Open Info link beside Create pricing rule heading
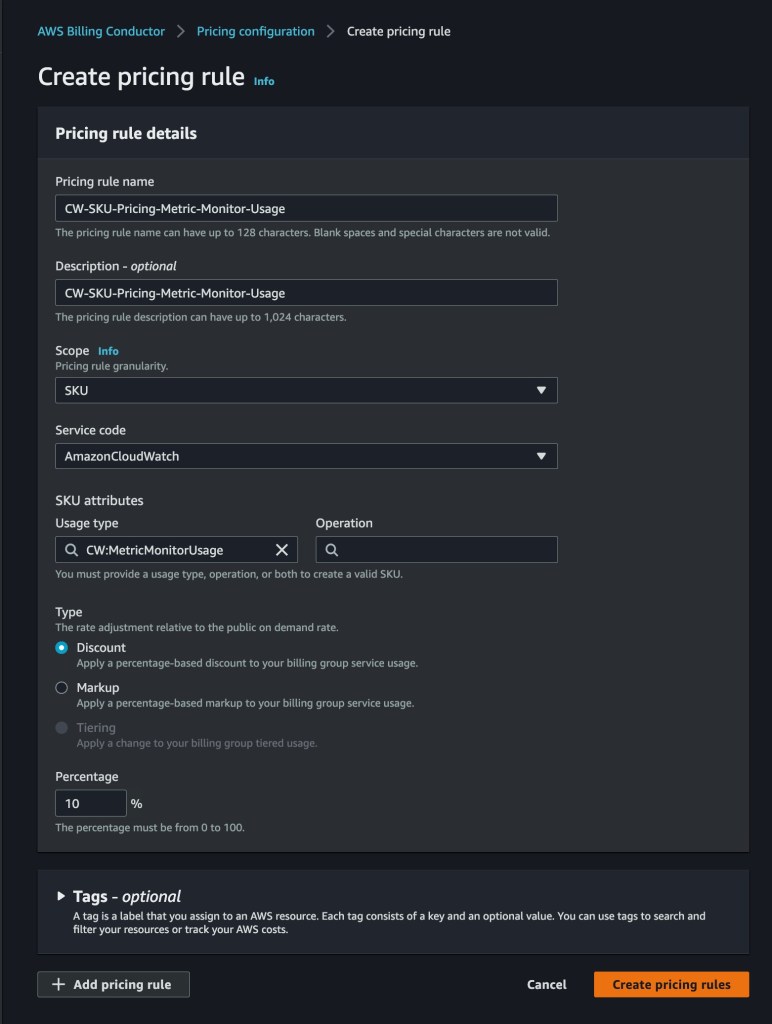The width and height of the screenshot is (772, 1024). coord(264,81)
